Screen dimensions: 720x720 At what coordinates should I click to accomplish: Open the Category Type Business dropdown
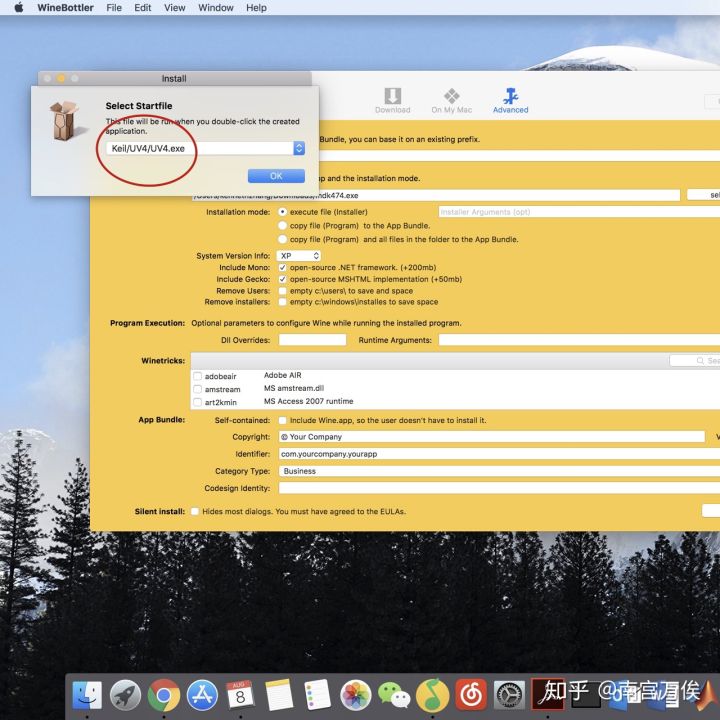pos(499,471)
